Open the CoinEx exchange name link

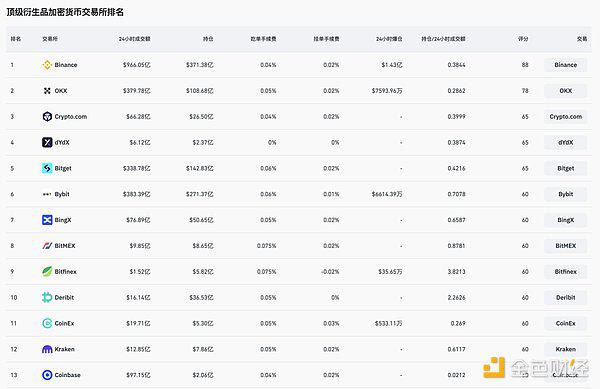click(64, 323)
